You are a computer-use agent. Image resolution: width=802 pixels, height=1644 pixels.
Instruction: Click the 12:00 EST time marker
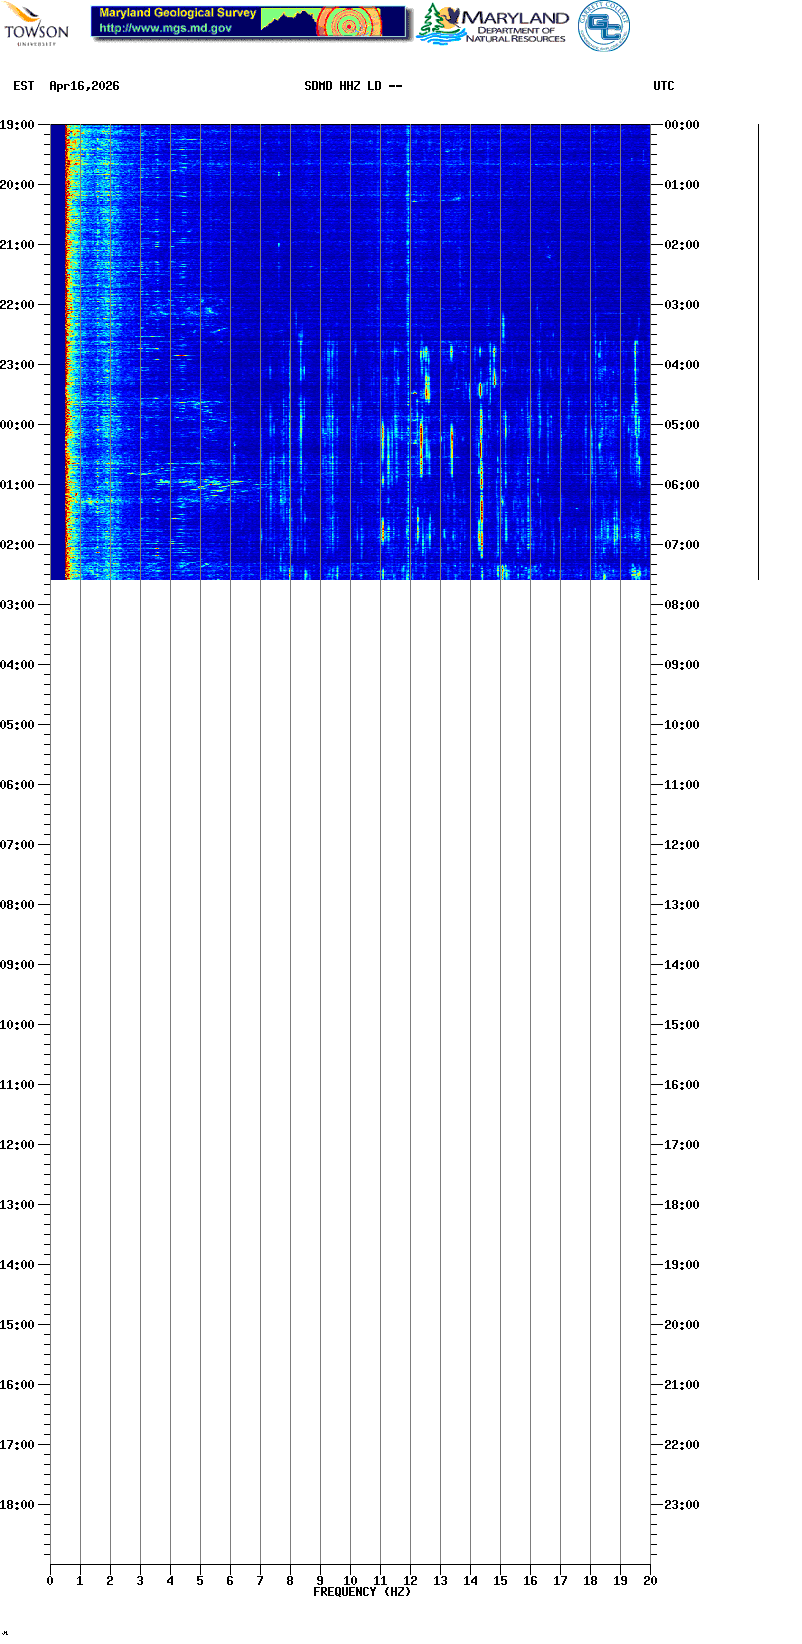[x=17, y=1145]
